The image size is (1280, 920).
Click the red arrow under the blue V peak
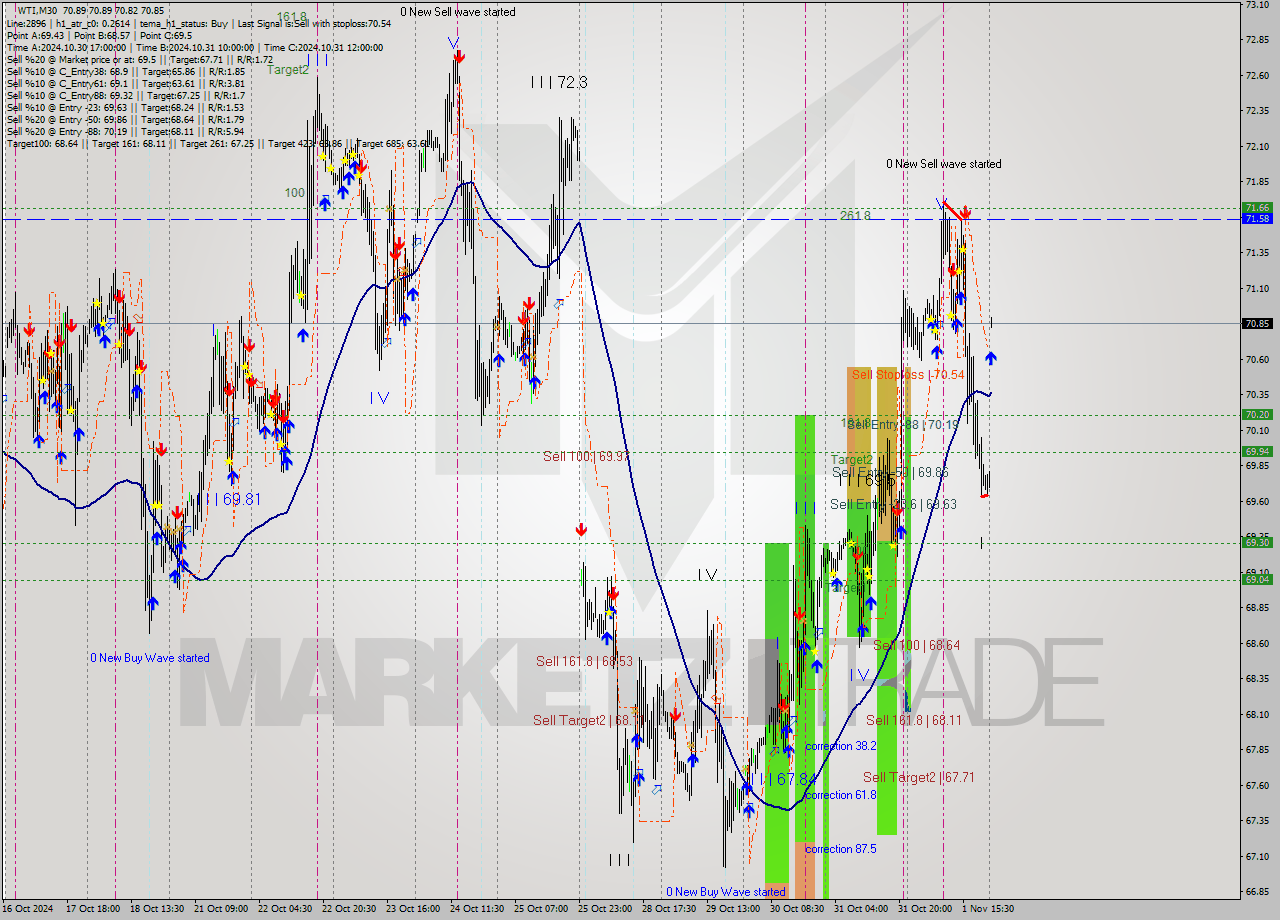[457, 57]
